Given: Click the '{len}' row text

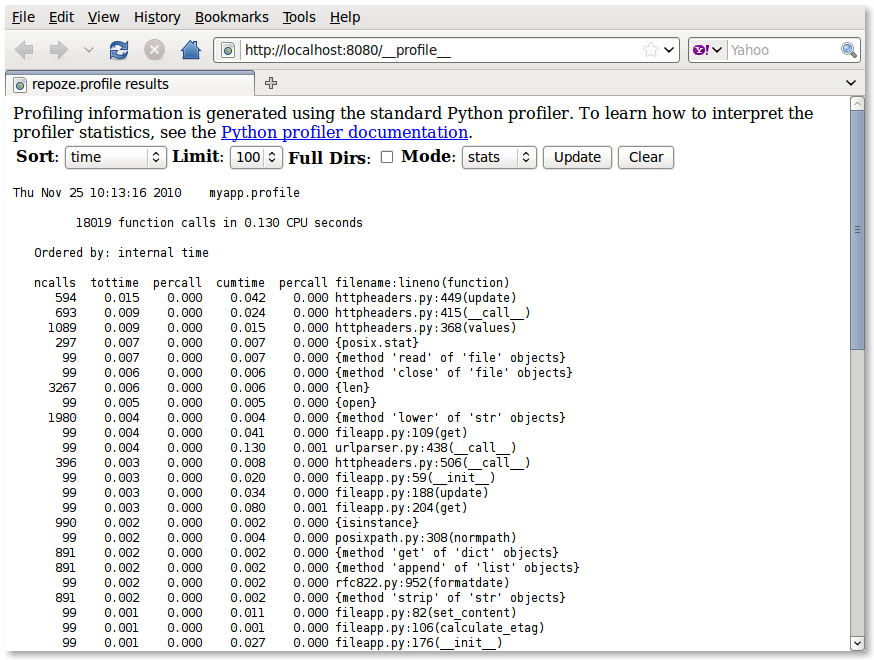Looking at the screenshot, I should tap(352, 388).
